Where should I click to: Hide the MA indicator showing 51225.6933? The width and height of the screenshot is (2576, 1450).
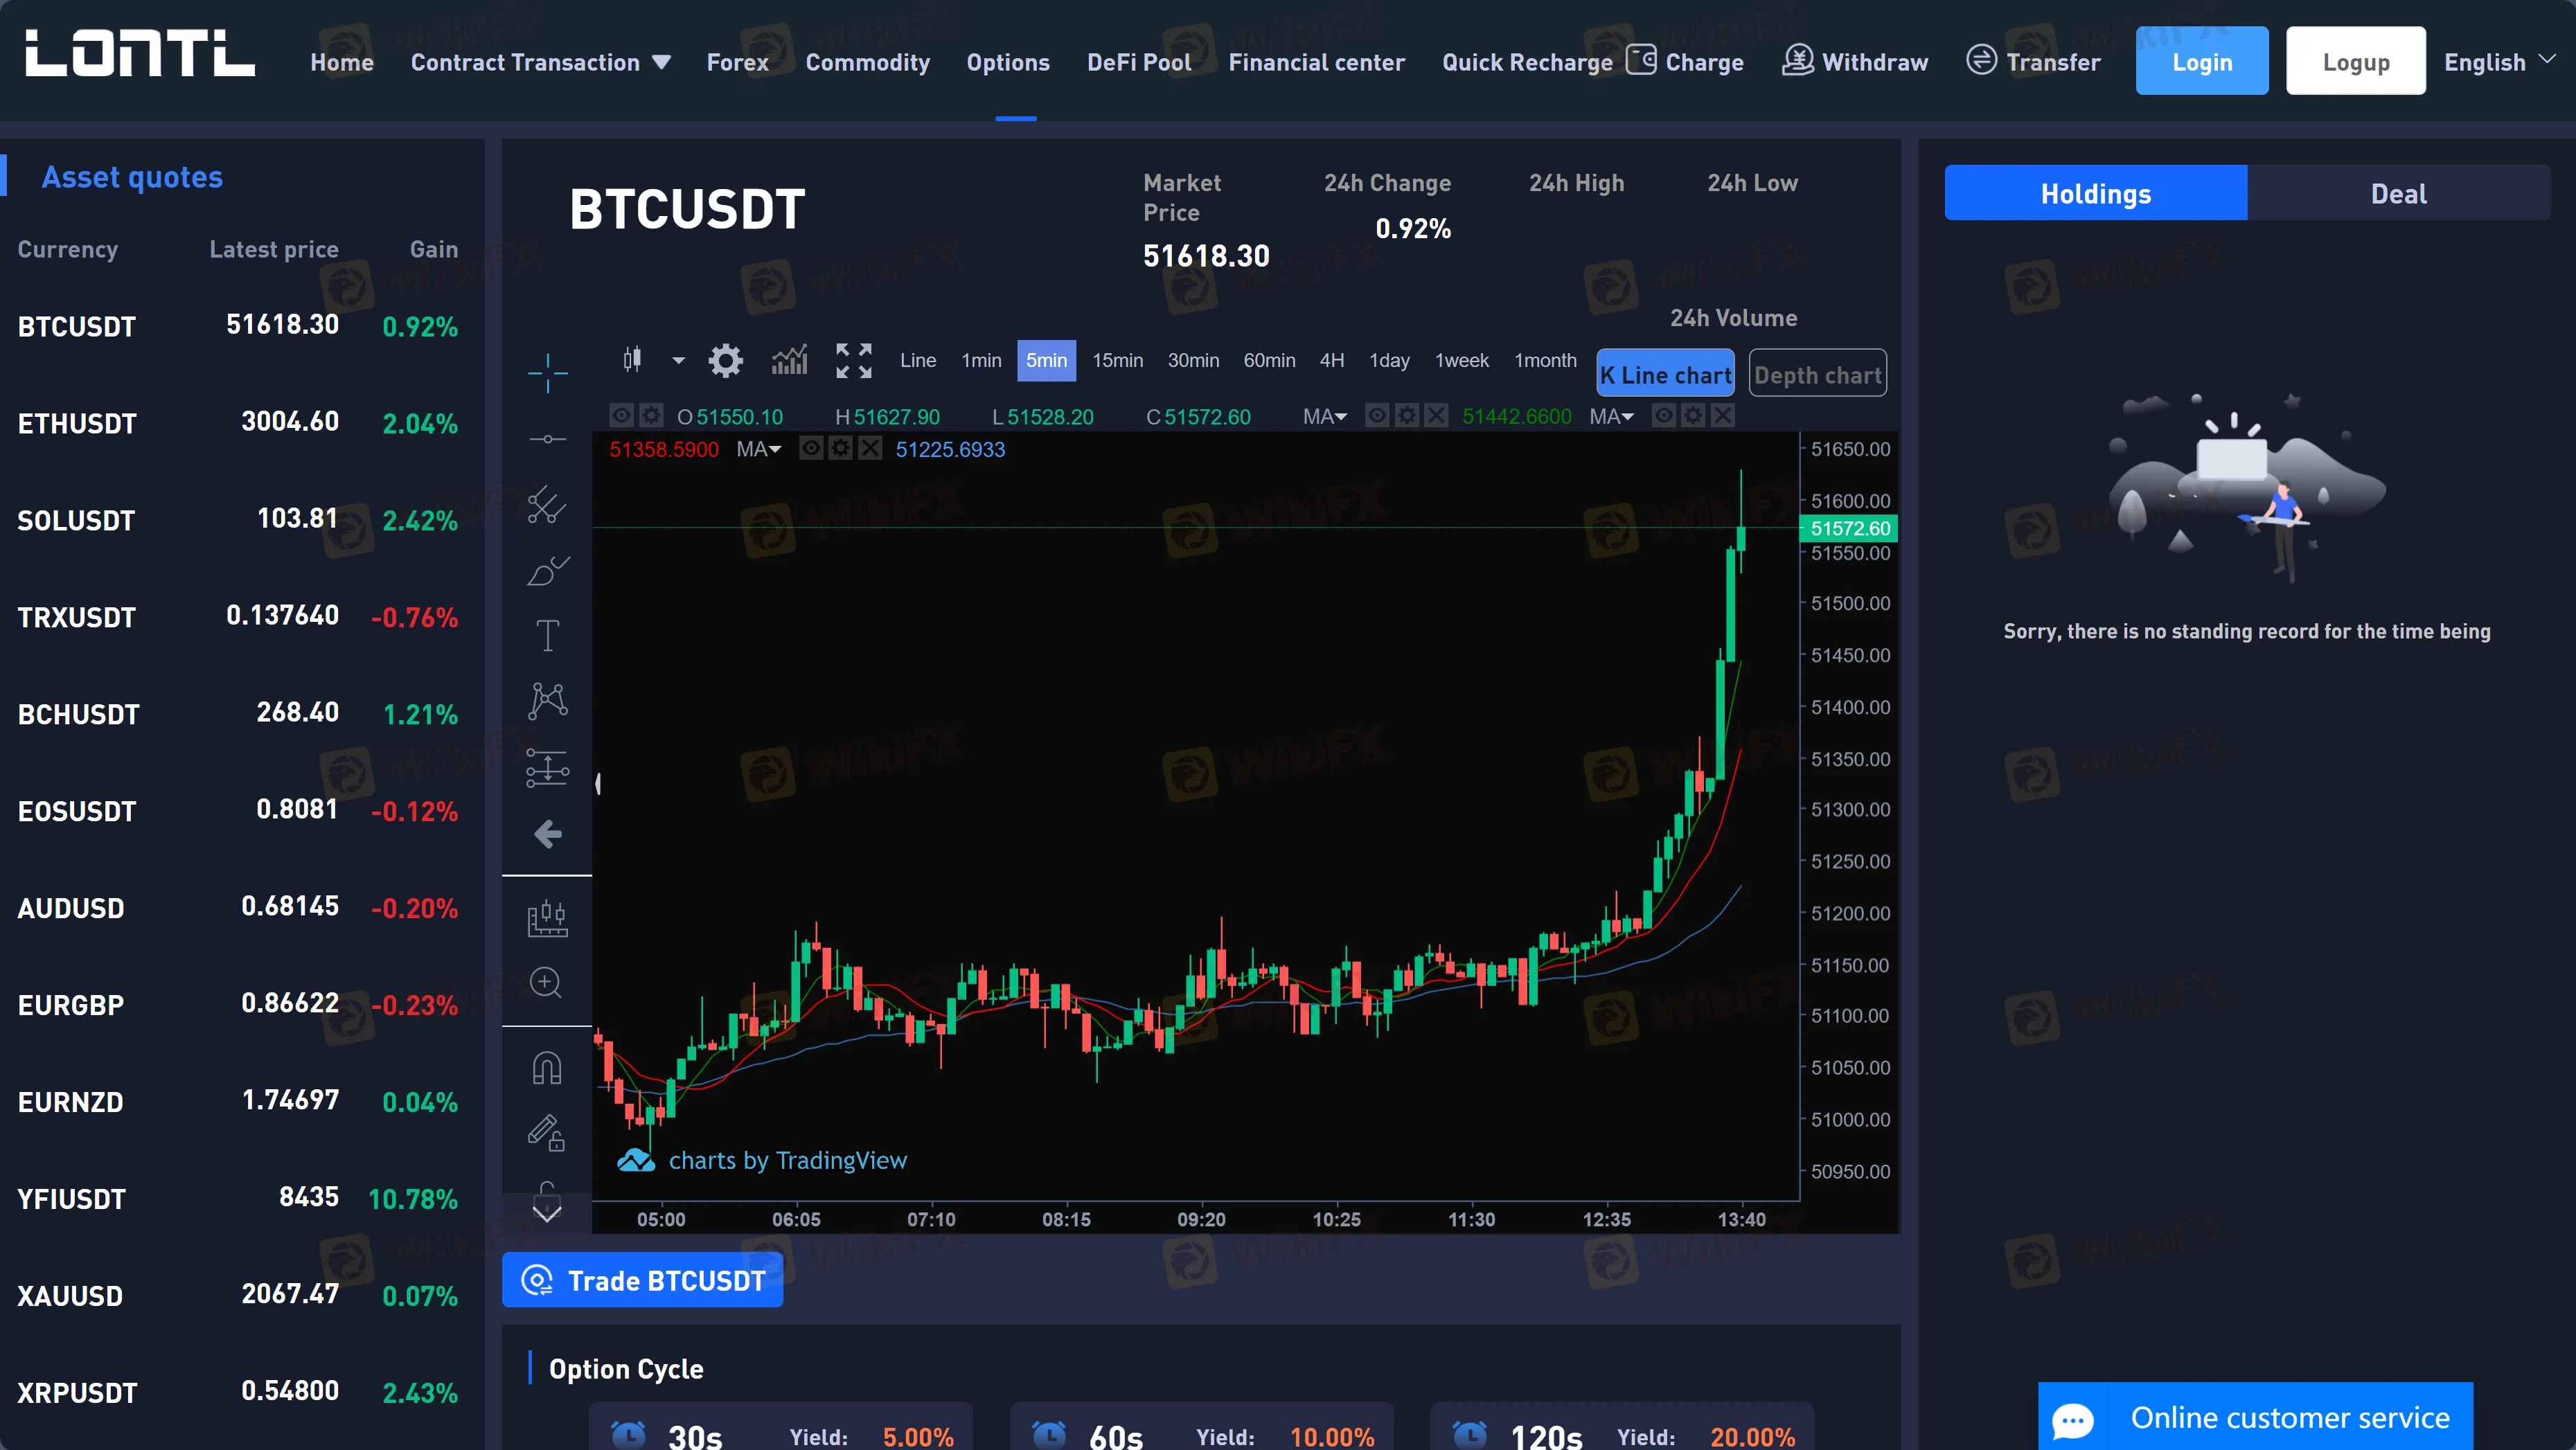point(811,448)
